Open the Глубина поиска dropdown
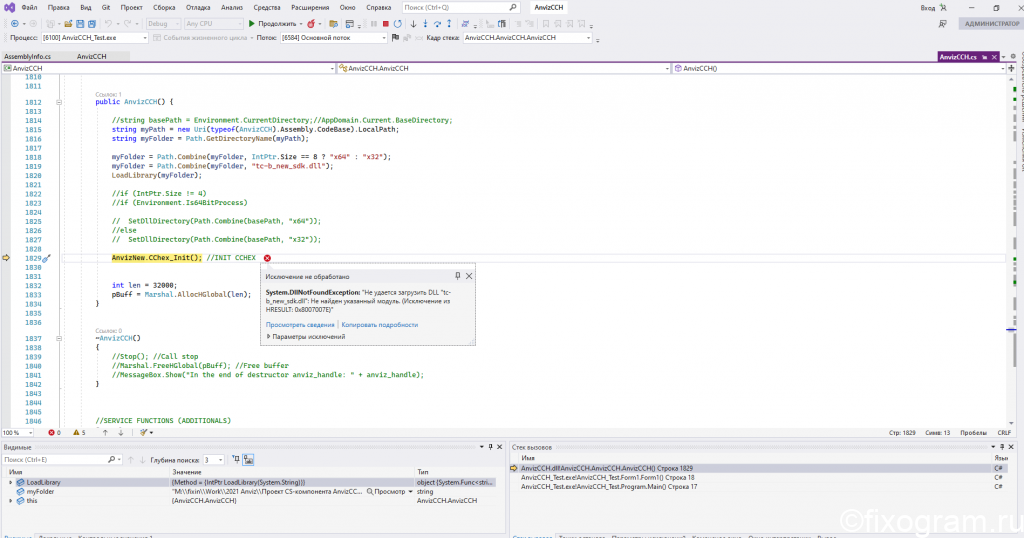The width and height of the screenshot is (1024, 538). coord(214,460)
